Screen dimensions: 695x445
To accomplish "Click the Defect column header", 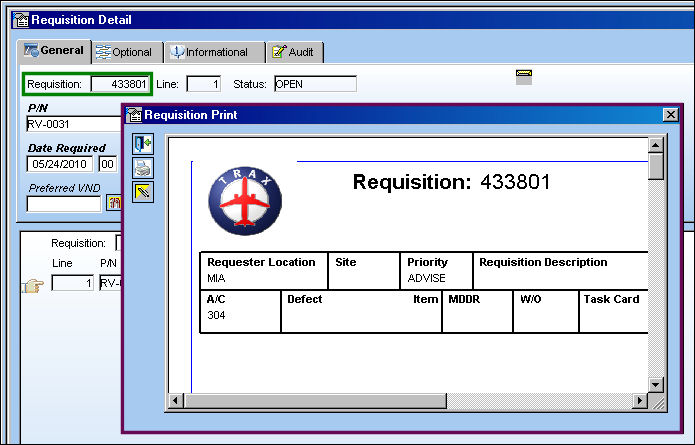I will pos(305,299).
